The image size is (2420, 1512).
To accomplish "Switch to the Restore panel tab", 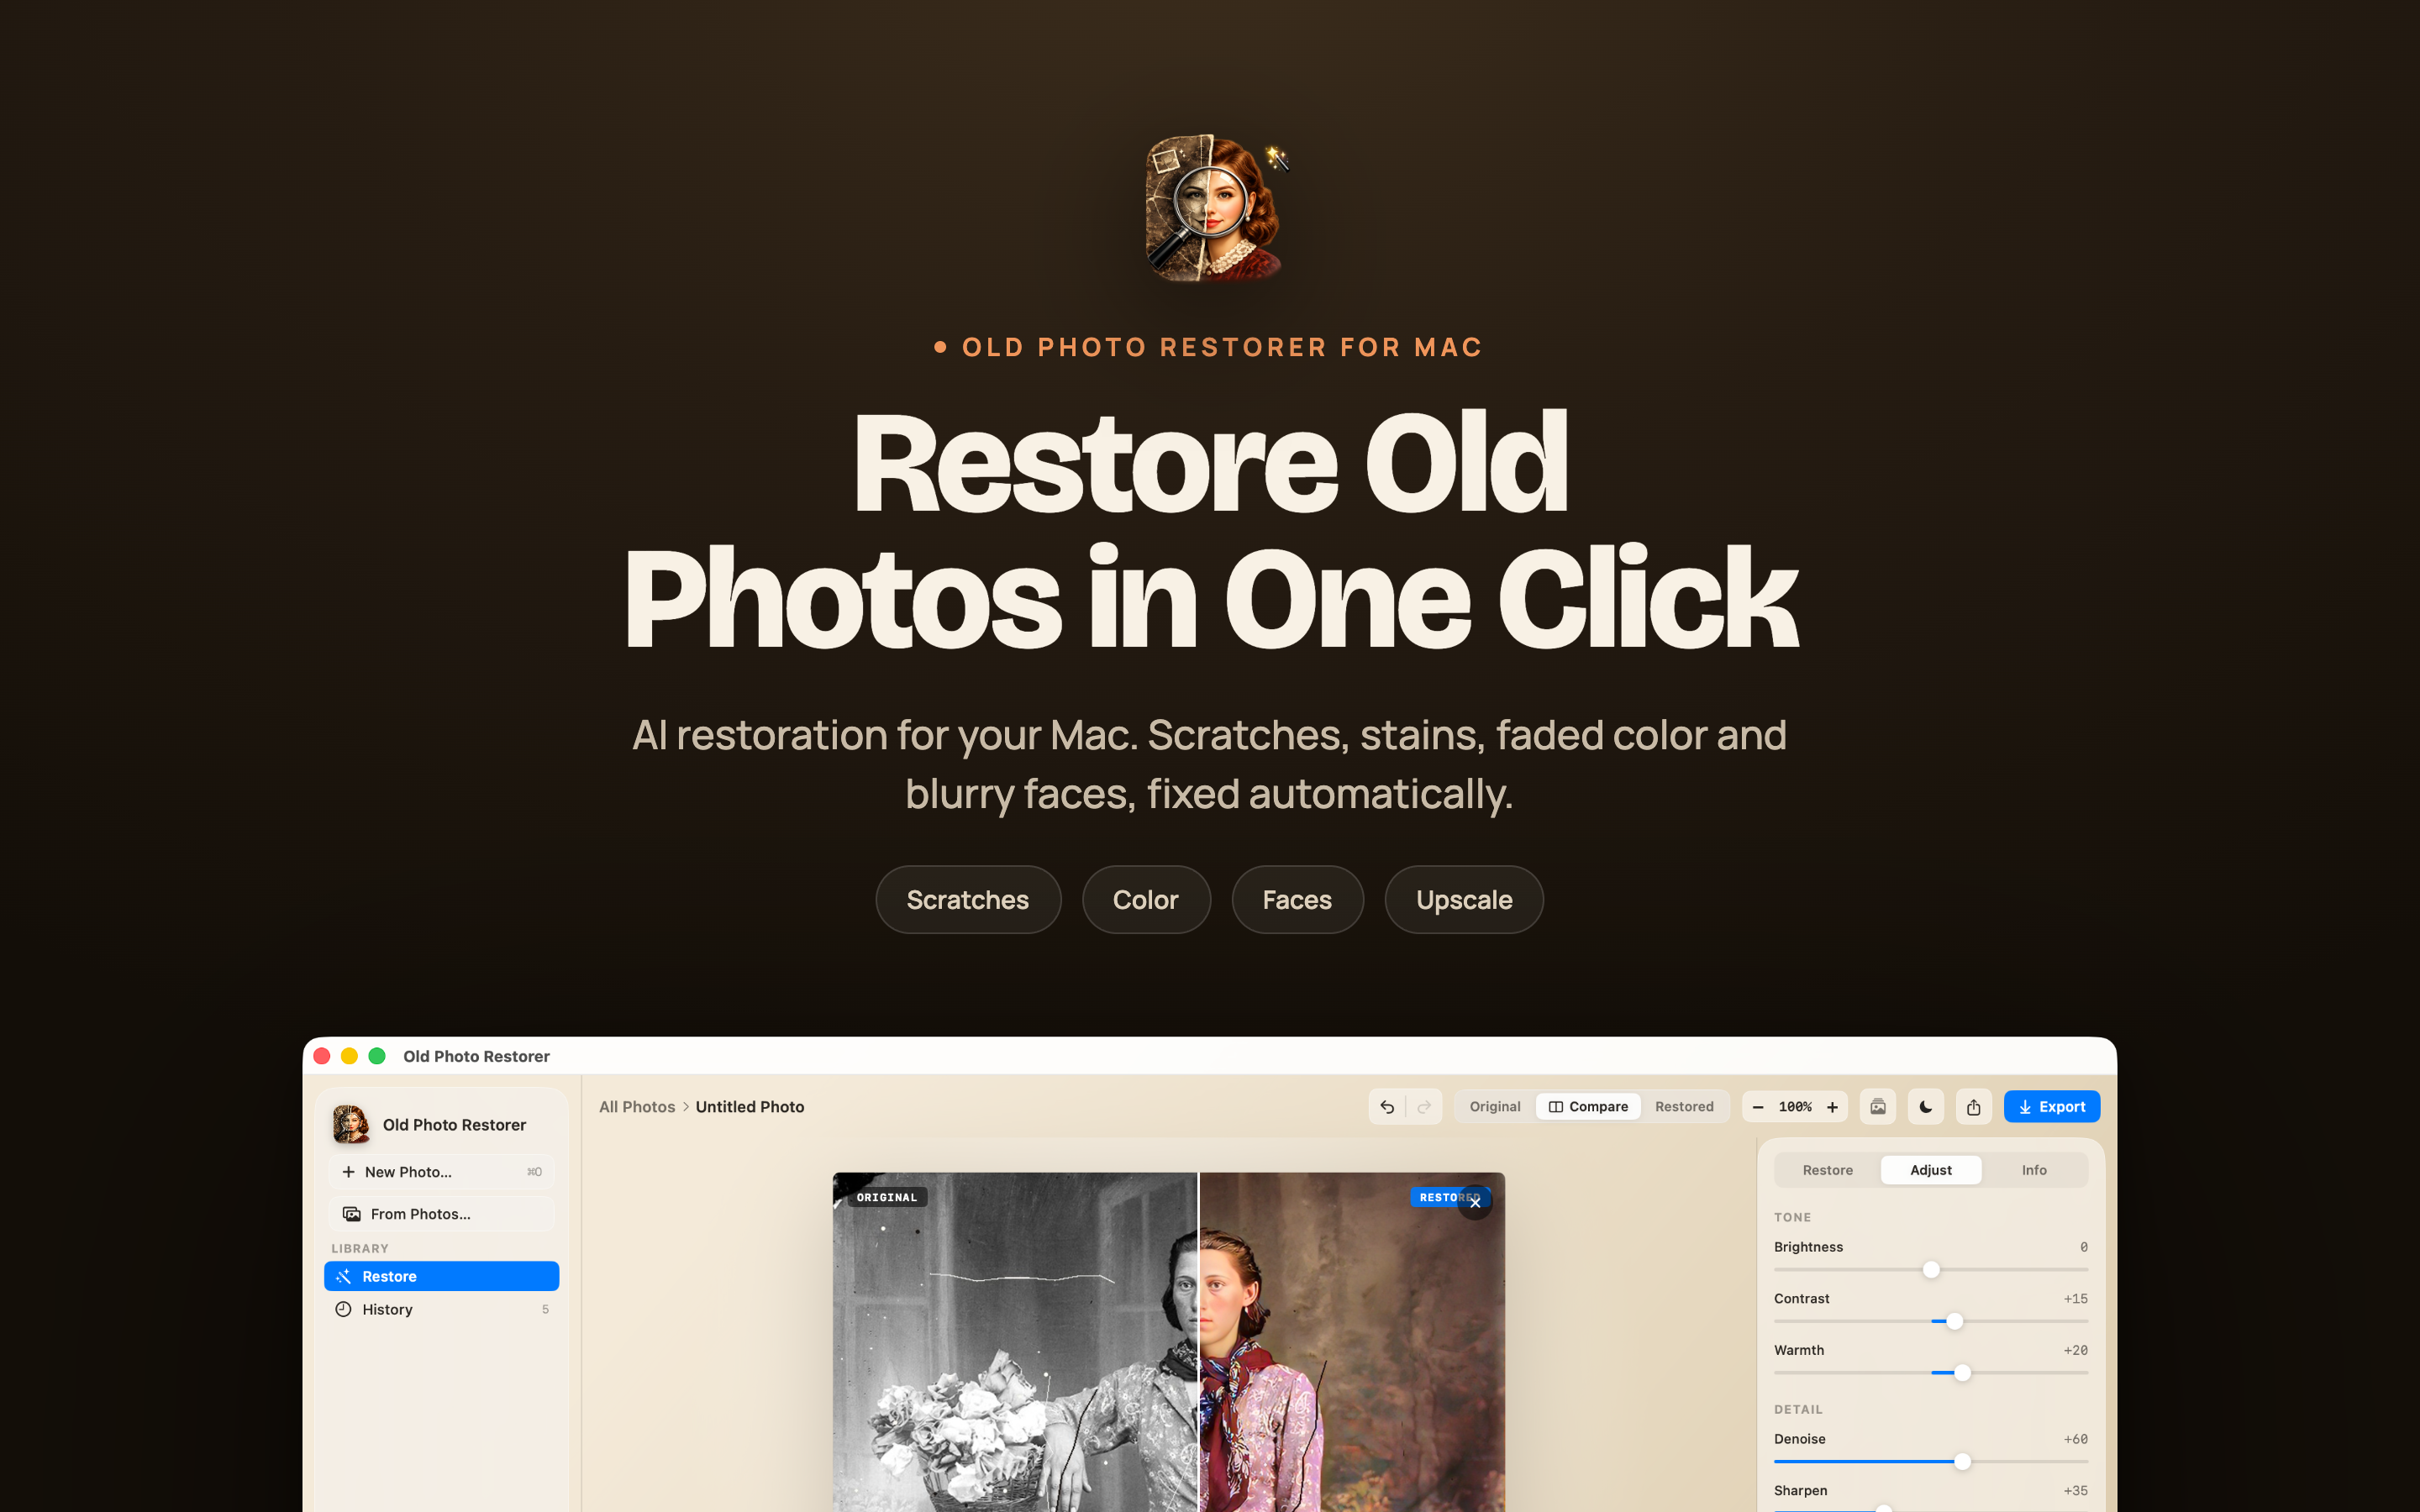I will [1827, 1170].
